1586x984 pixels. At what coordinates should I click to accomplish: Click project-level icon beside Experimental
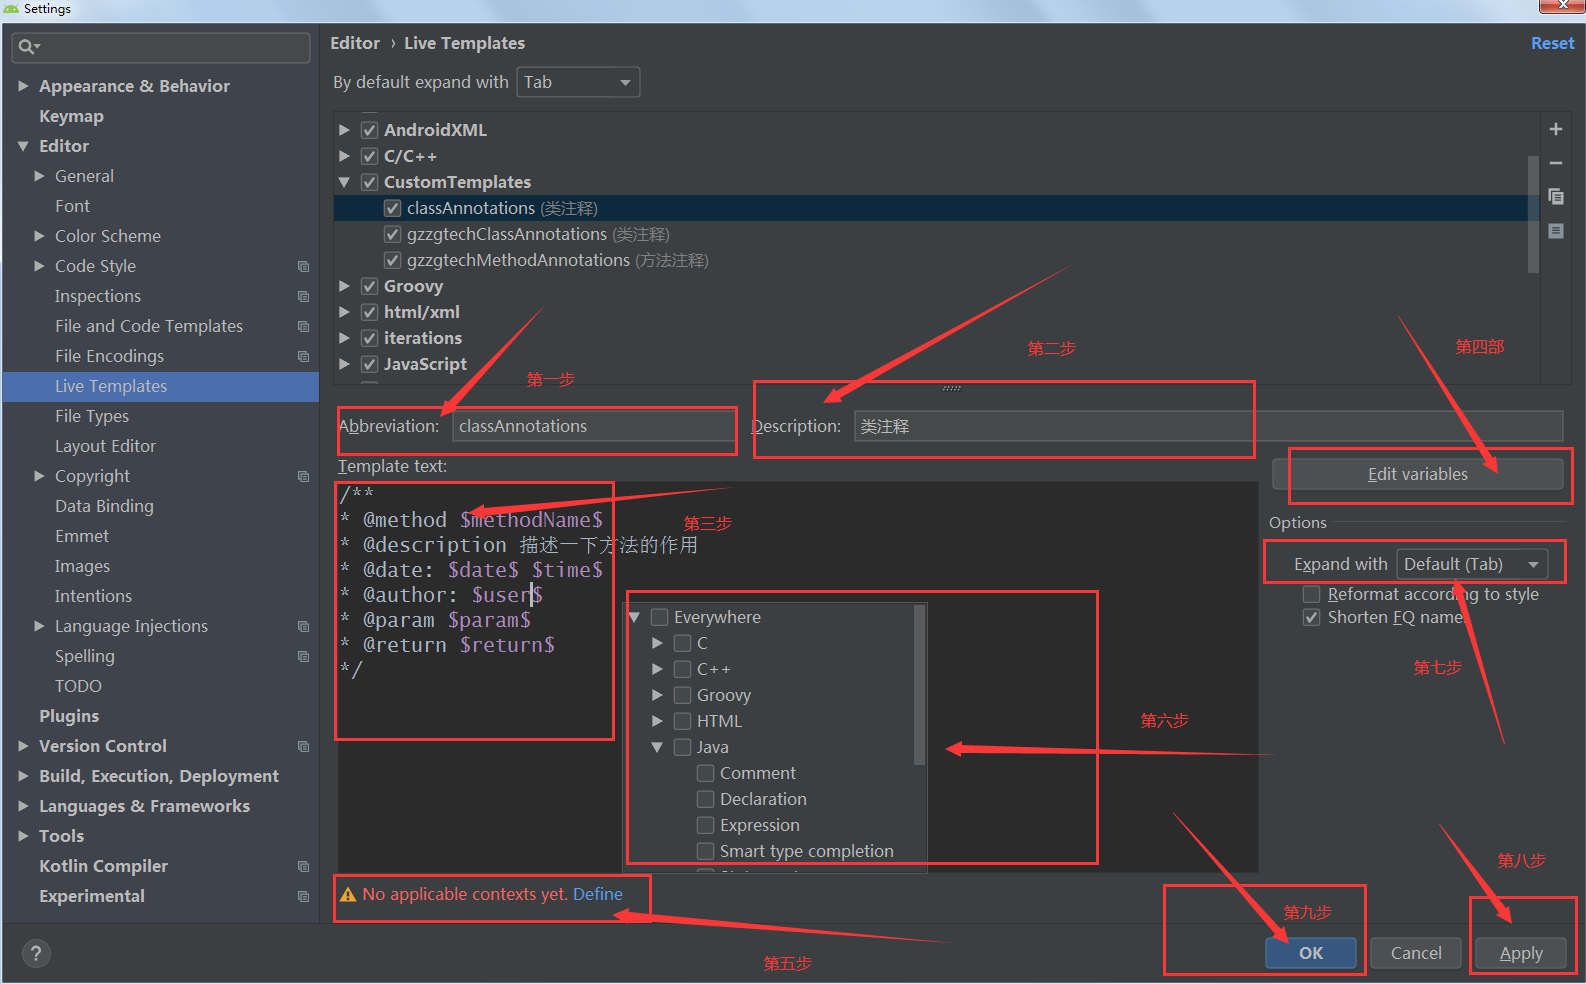pyautogui.click(x=303, y=896)
